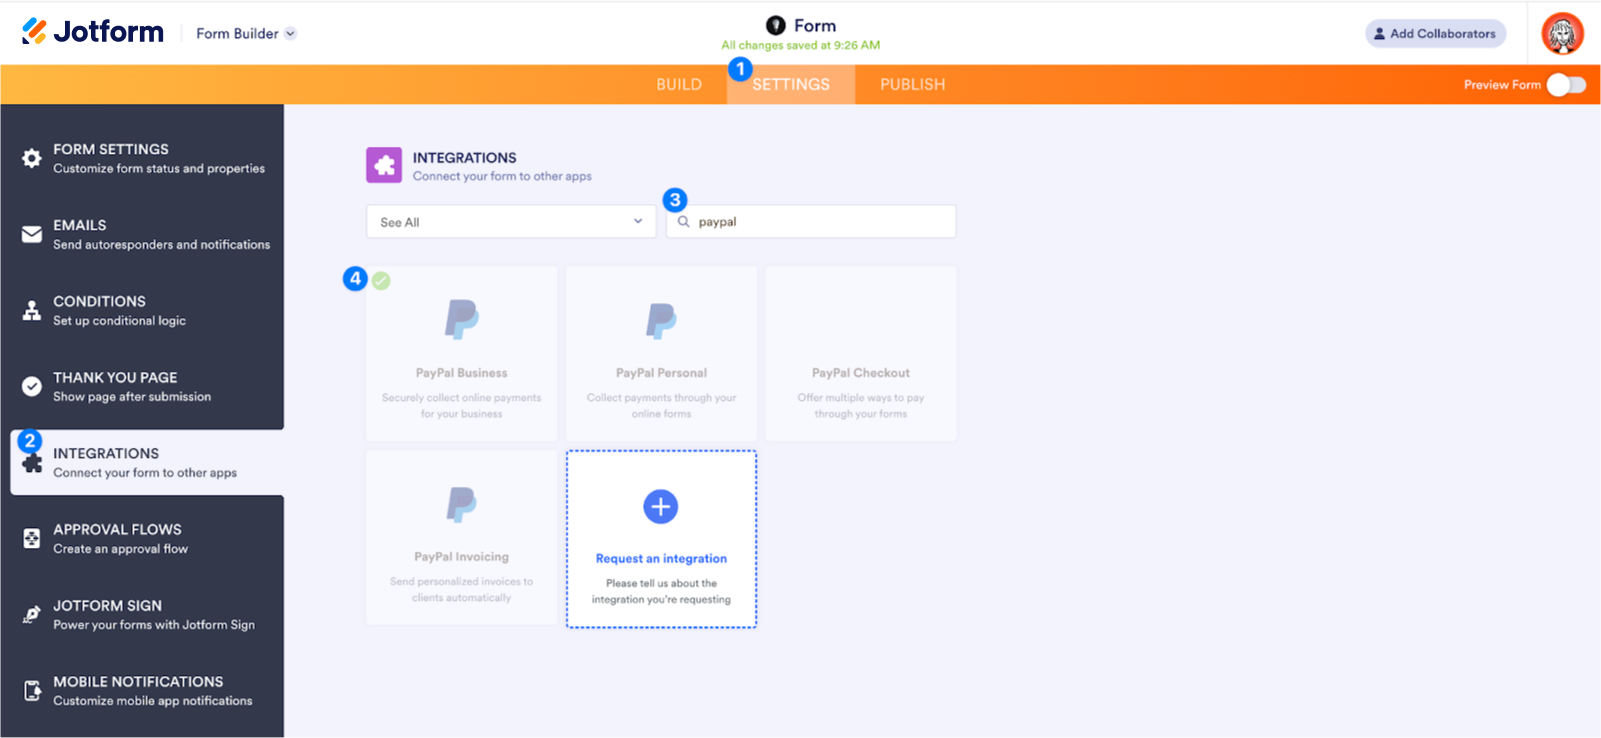Open the Jotform Sign section
This screenshot has height=738, width=1601.
(x=142, y=614)
